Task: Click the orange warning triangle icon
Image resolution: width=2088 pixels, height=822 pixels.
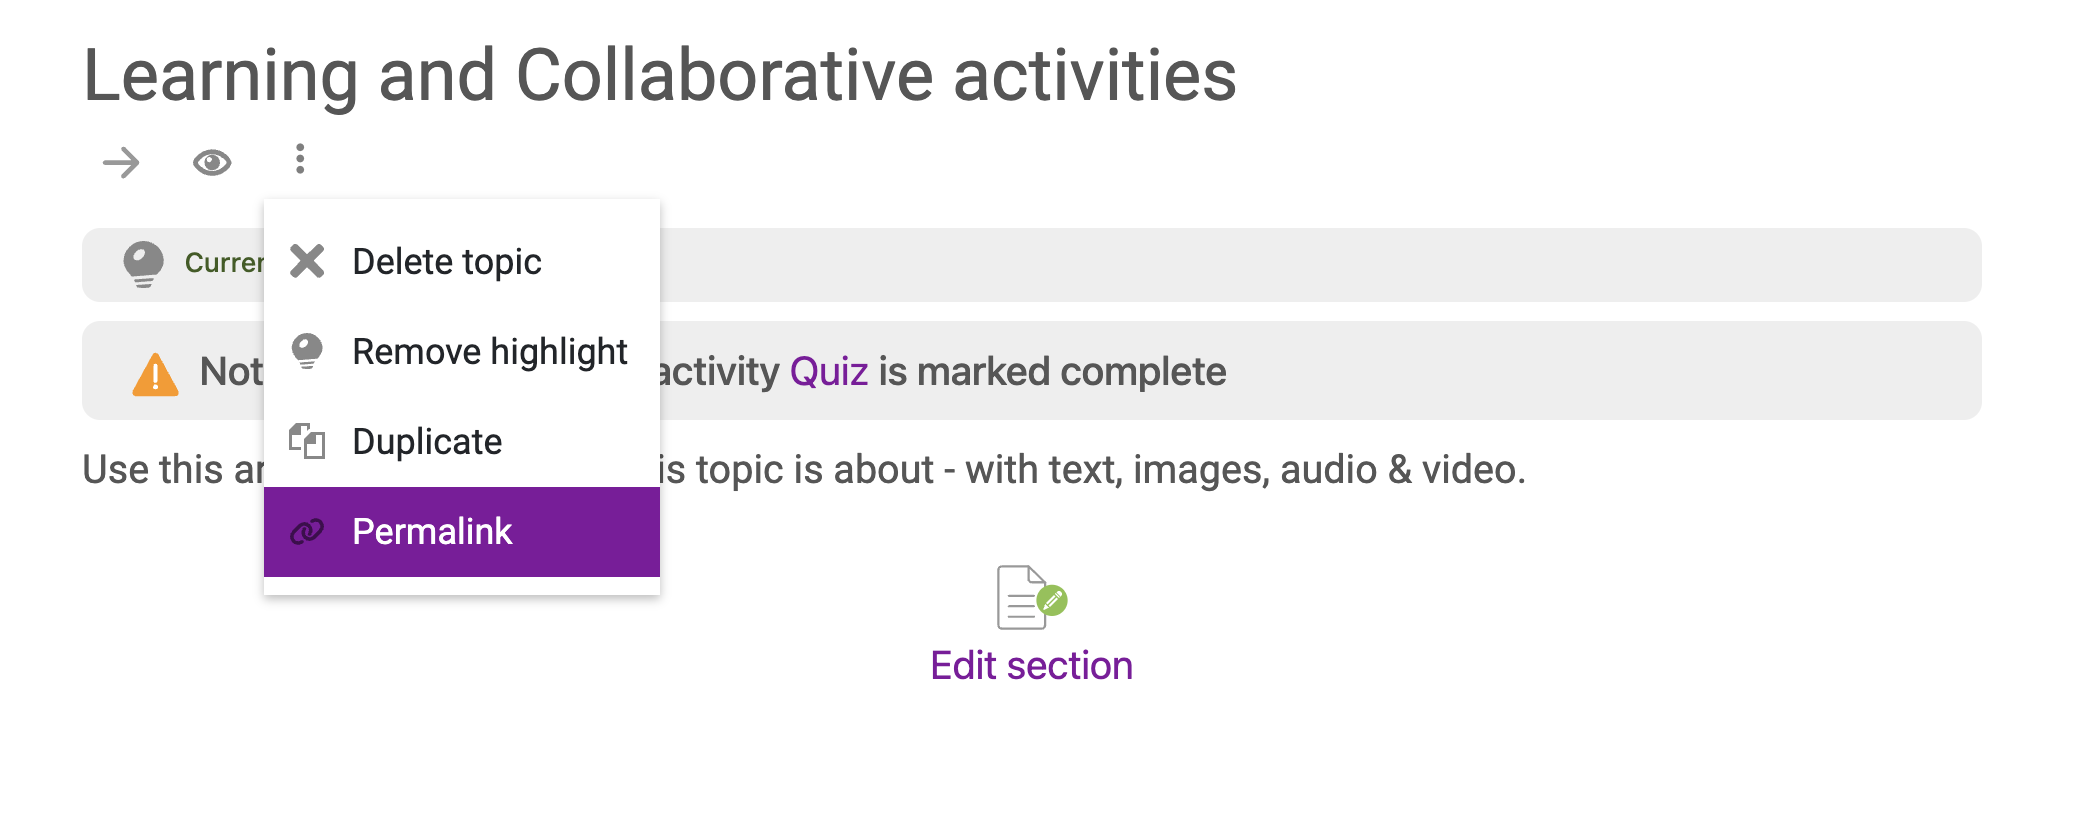Action: pyautogui.click(x=155, y=374)
